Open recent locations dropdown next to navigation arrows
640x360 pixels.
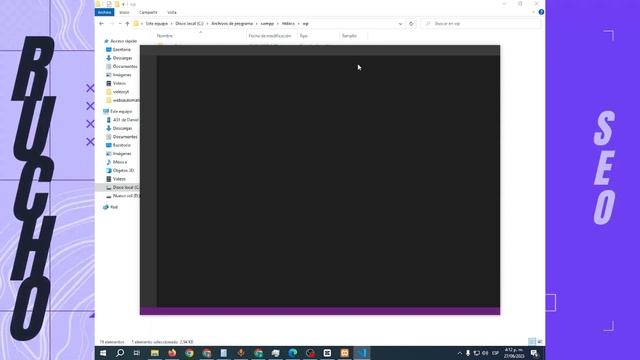click(120, 24)
